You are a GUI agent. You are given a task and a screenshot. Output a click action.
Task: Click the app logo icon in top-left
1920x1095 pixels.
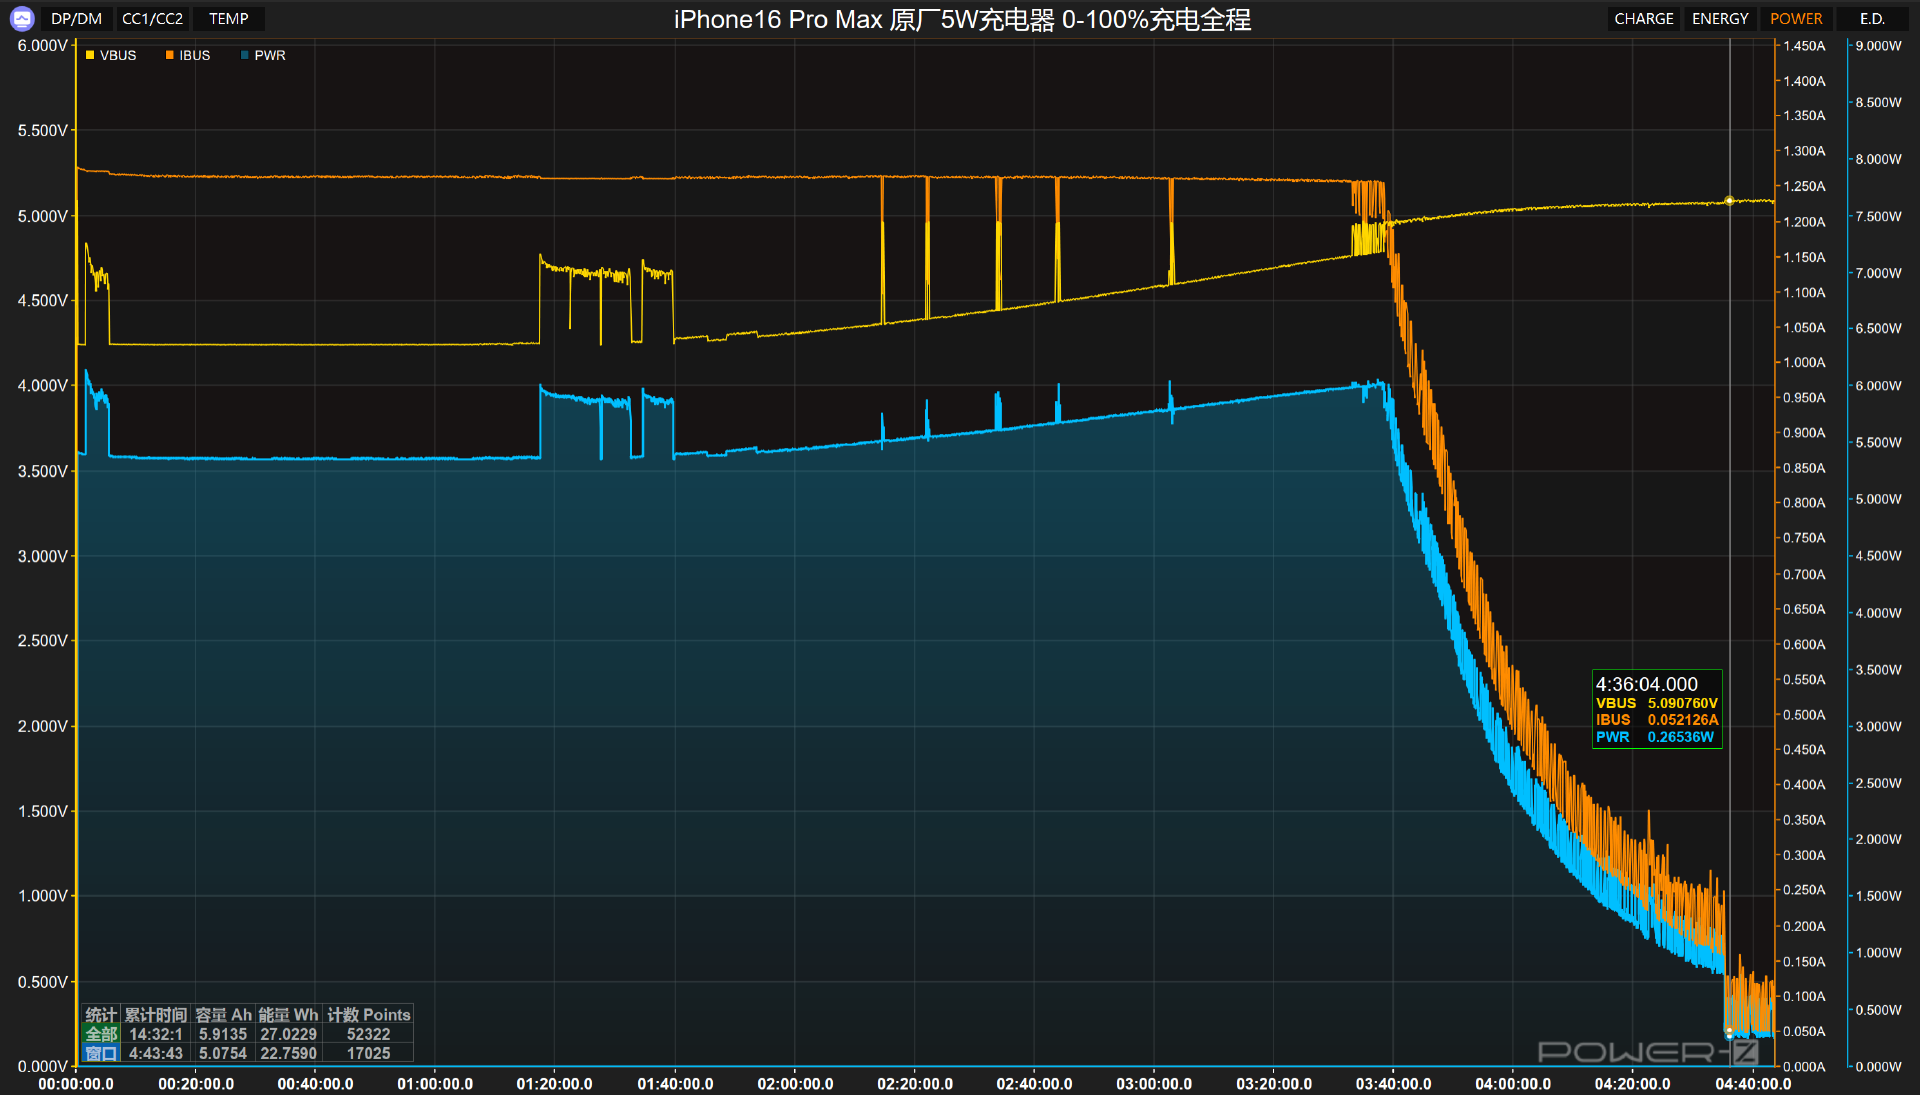point(22,18)
